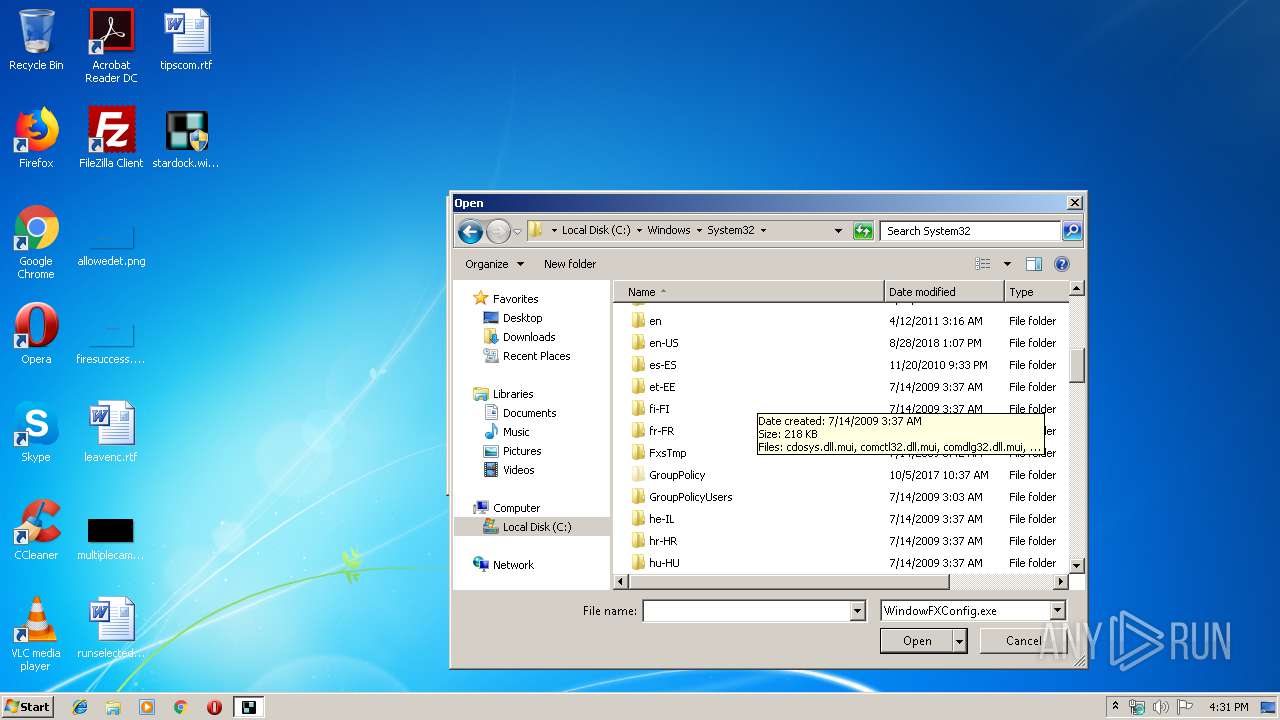This screenshot has height=720, width=1280.
Task: Open Windows Explorer taskbar icon
Action: pyautogui.click(x=113, y=707)
